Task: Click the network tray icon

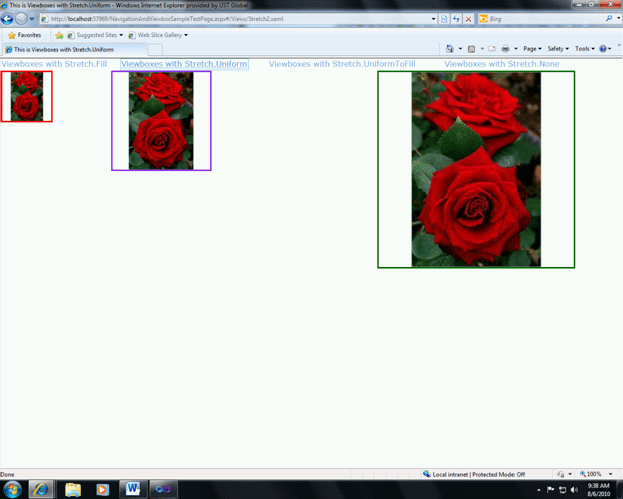Action: (563, 489)
